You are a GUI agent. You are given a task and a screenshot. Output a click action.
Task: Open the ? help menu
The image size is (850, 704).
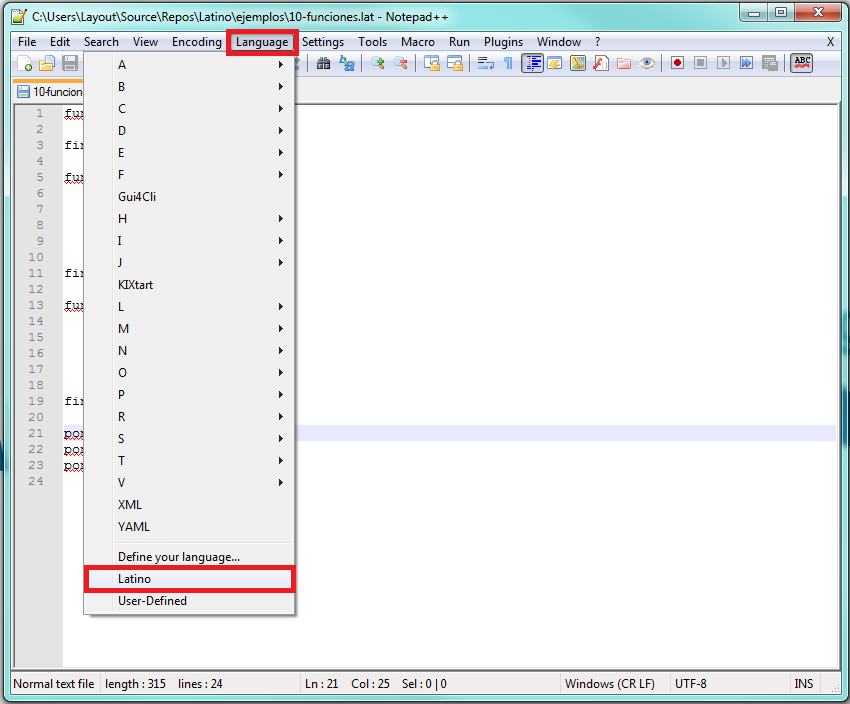pyautogui.click(x=597, y=42)
